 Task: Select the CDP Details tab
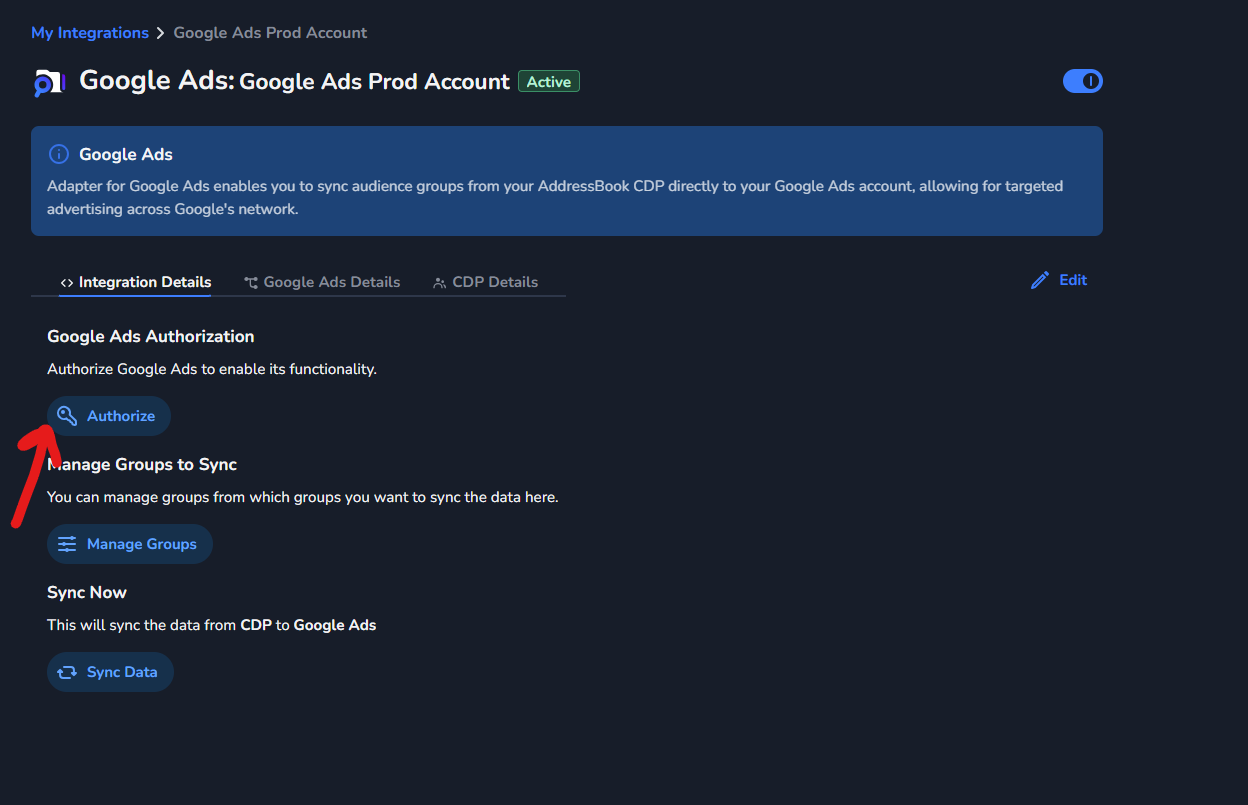click(x=495, y=282)
